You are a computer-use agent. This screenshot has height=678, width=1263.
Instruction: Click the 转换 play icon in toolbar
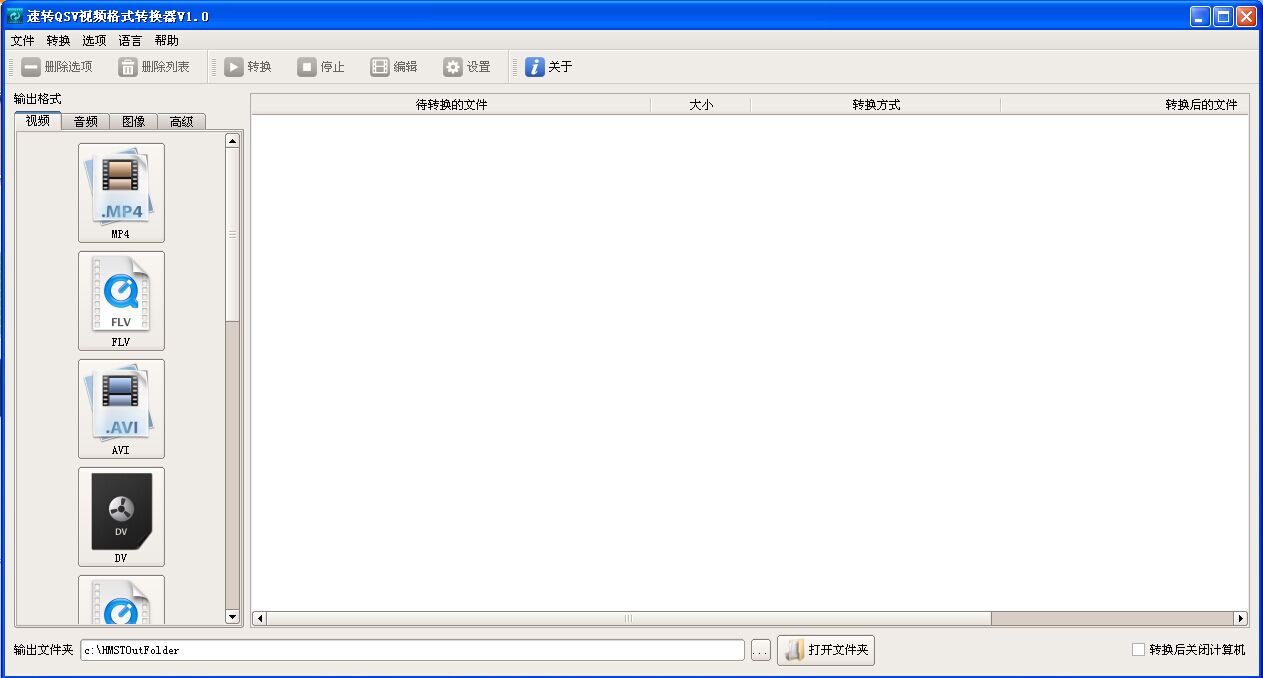(x=234, y=67)
